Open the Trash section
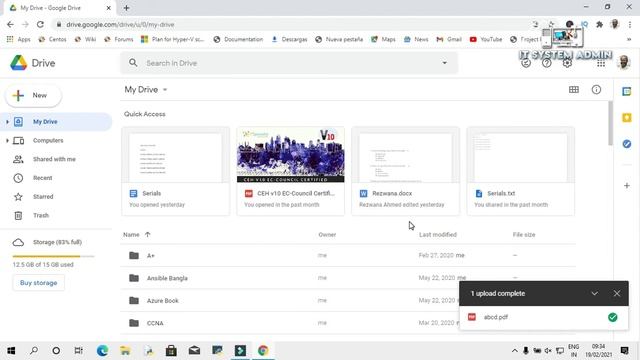Image resolution: width=640 pixels, height=360 pixels. pos(41,216)
